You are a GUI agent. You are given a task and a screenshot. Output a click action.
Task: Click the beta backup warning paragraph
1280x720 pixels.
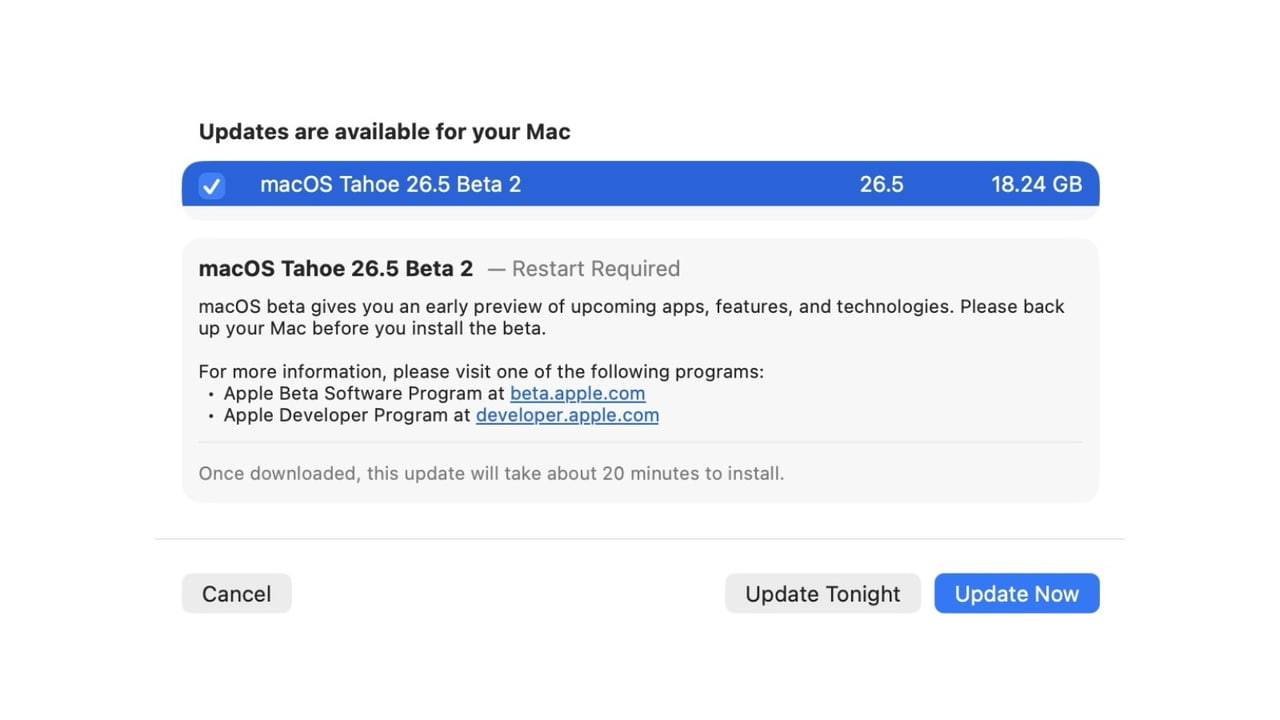click(x=630, y=316)
